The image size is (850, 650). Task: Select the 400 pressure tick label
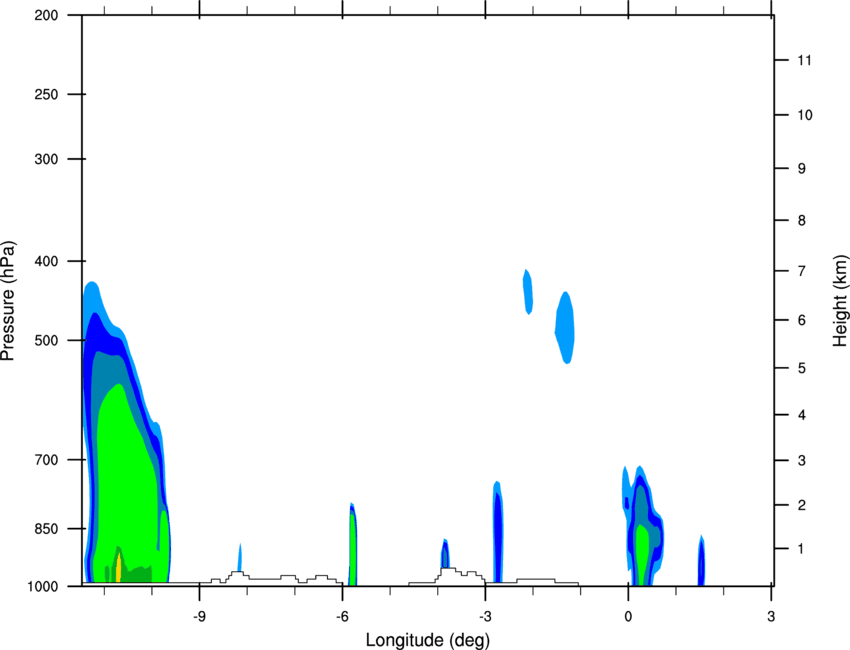pos(46,261)
